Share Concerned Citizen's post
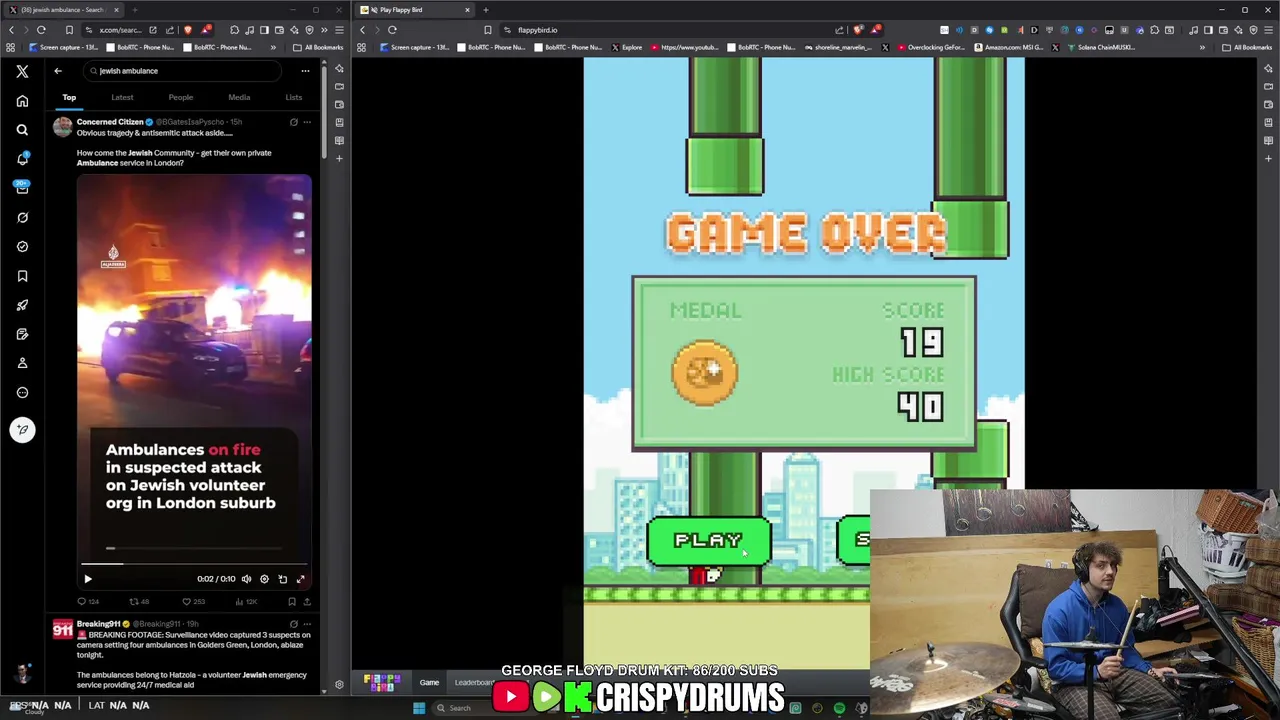1280x720 pixels. coord(307,602)
